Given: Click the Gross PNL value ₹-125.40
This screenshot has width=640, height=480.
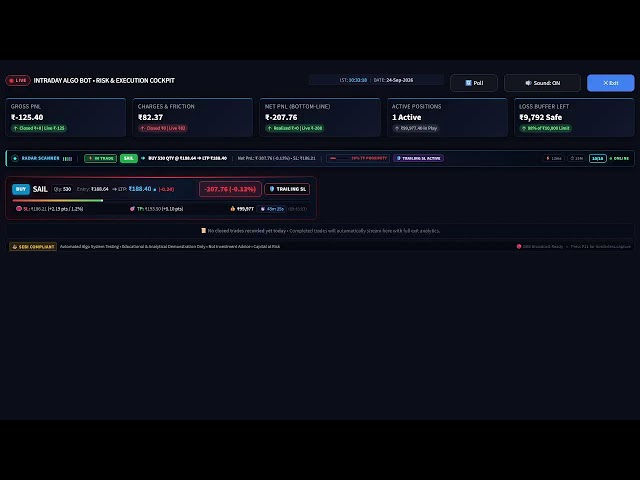Looking at the screenshot, I should tap(27, 117).
